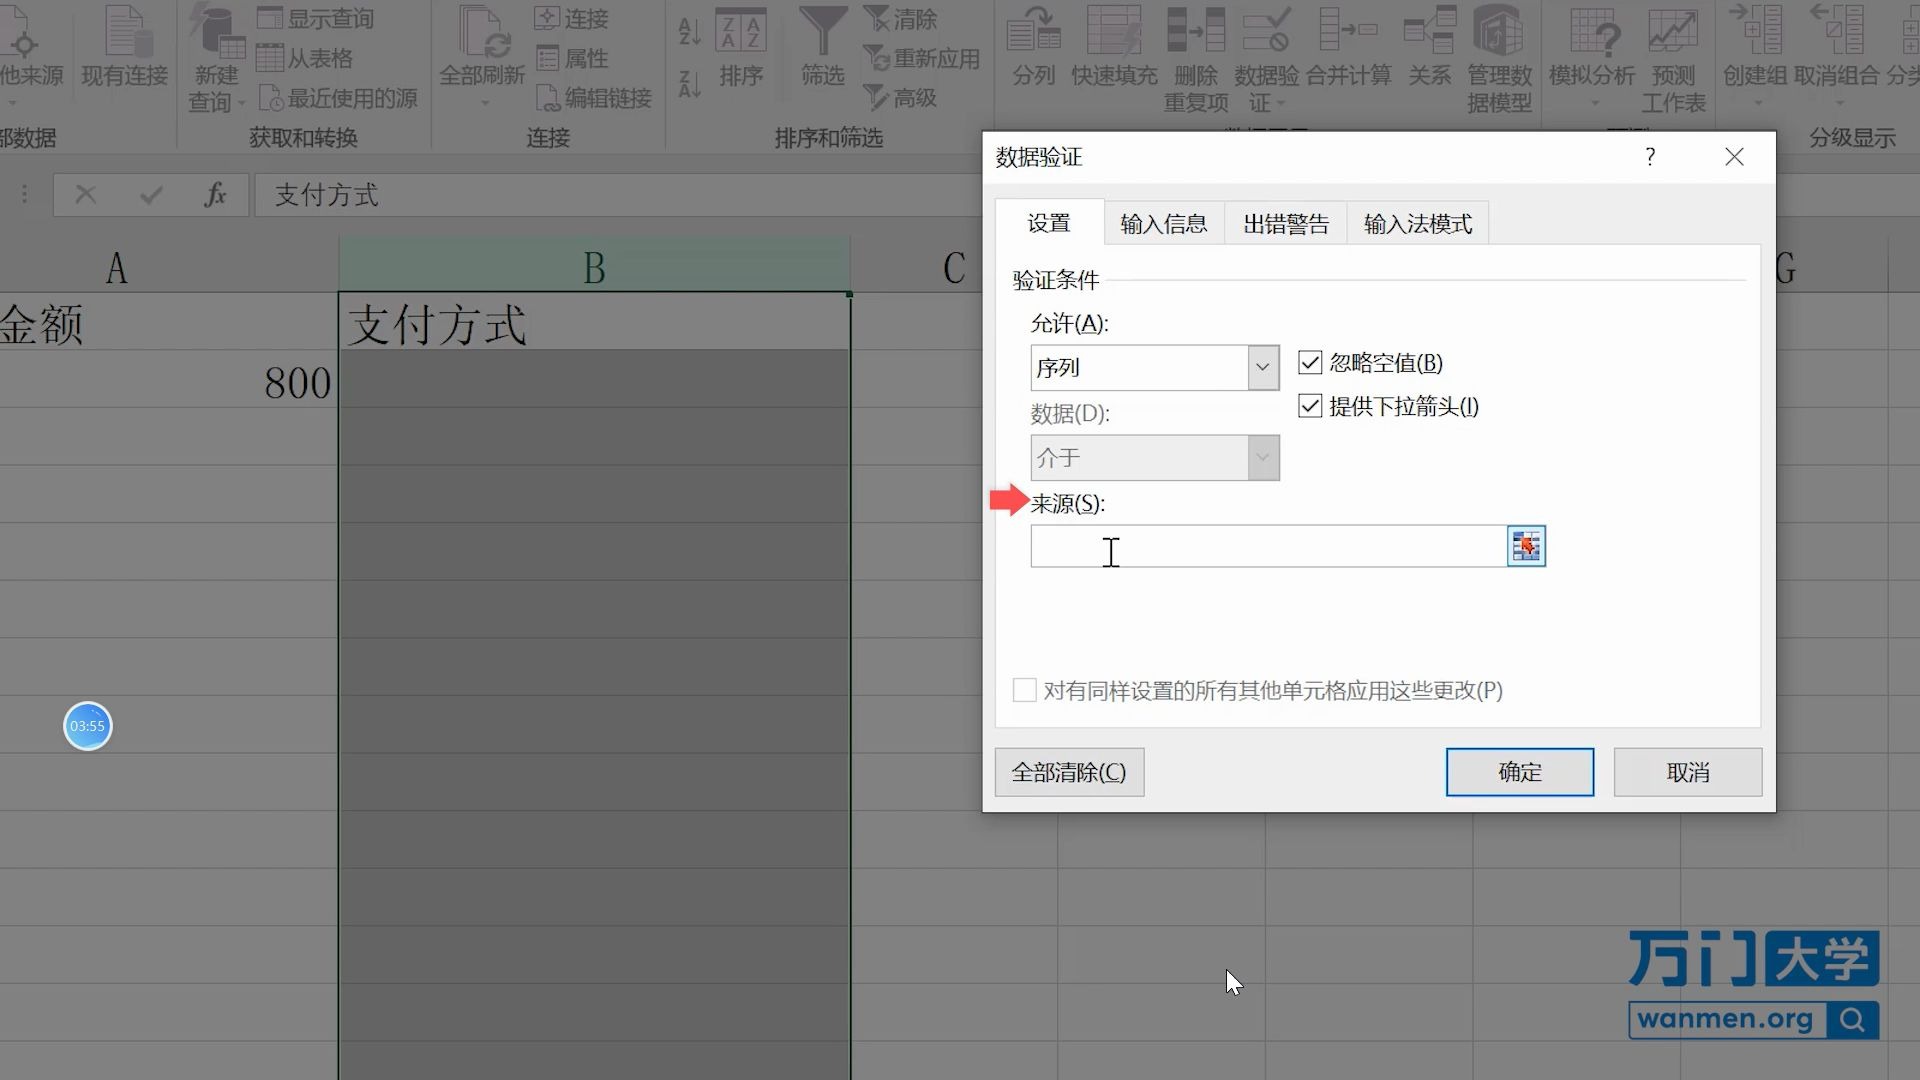Toggle 忽略空值 ignore blank checkbox

1309,363
